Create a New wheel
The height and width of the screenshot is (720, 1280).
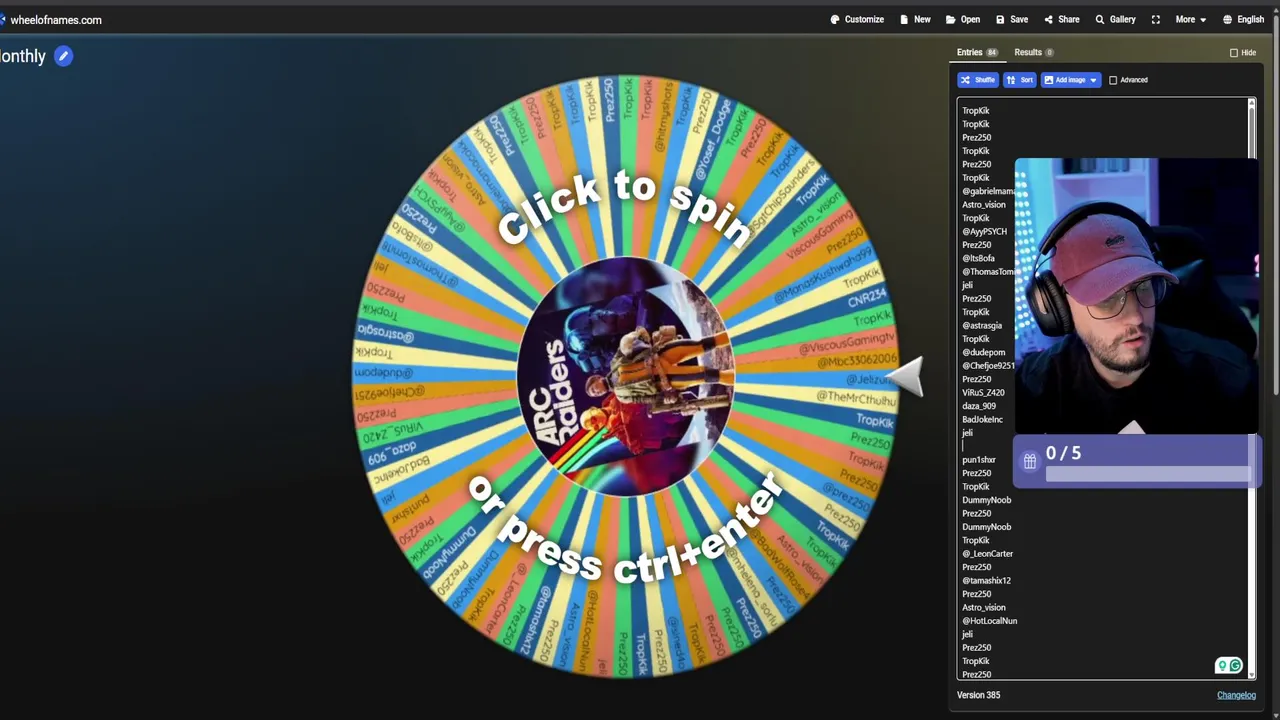point(915,19)
